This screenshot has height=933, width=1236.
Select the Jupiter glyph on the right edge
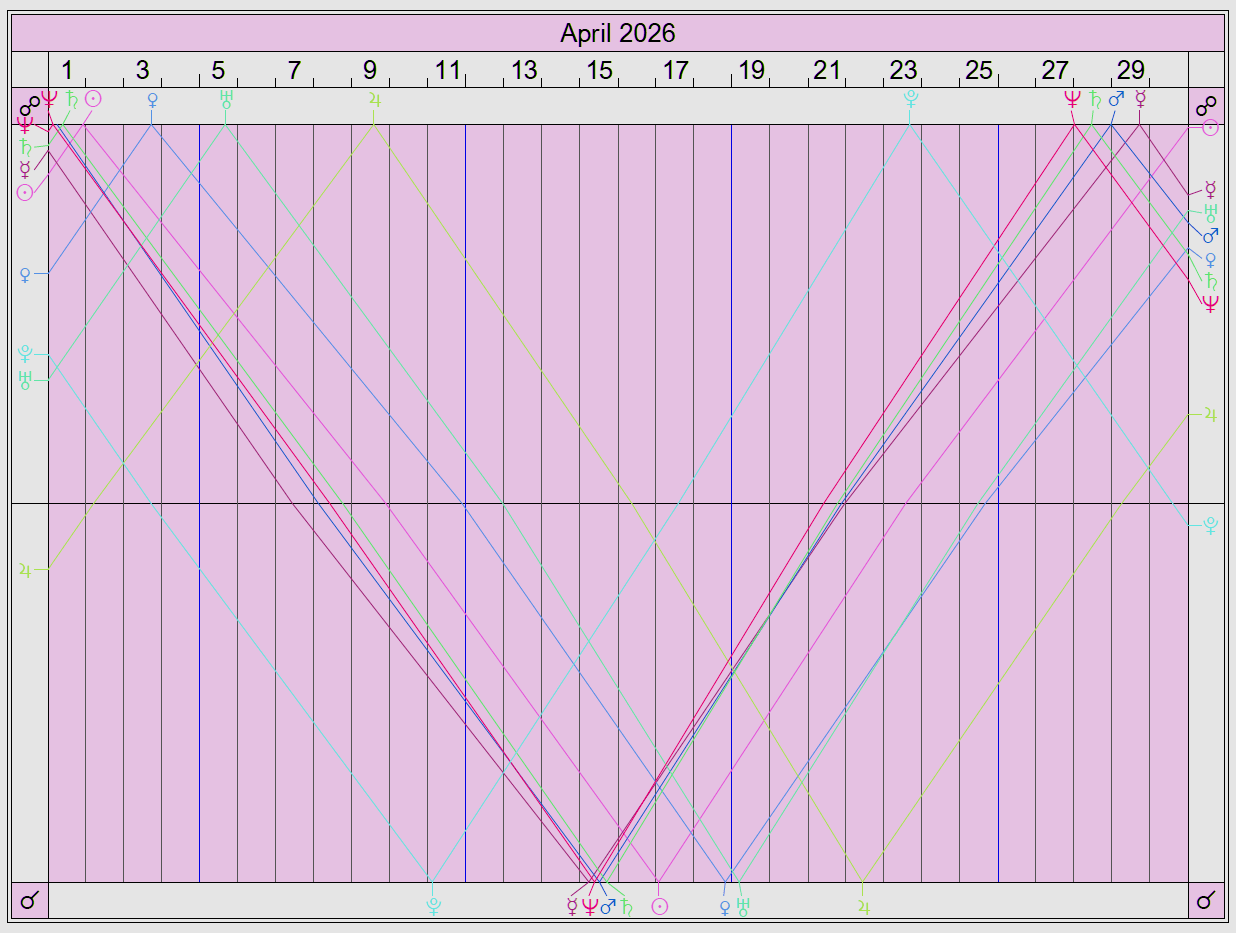click(1210, 414)
